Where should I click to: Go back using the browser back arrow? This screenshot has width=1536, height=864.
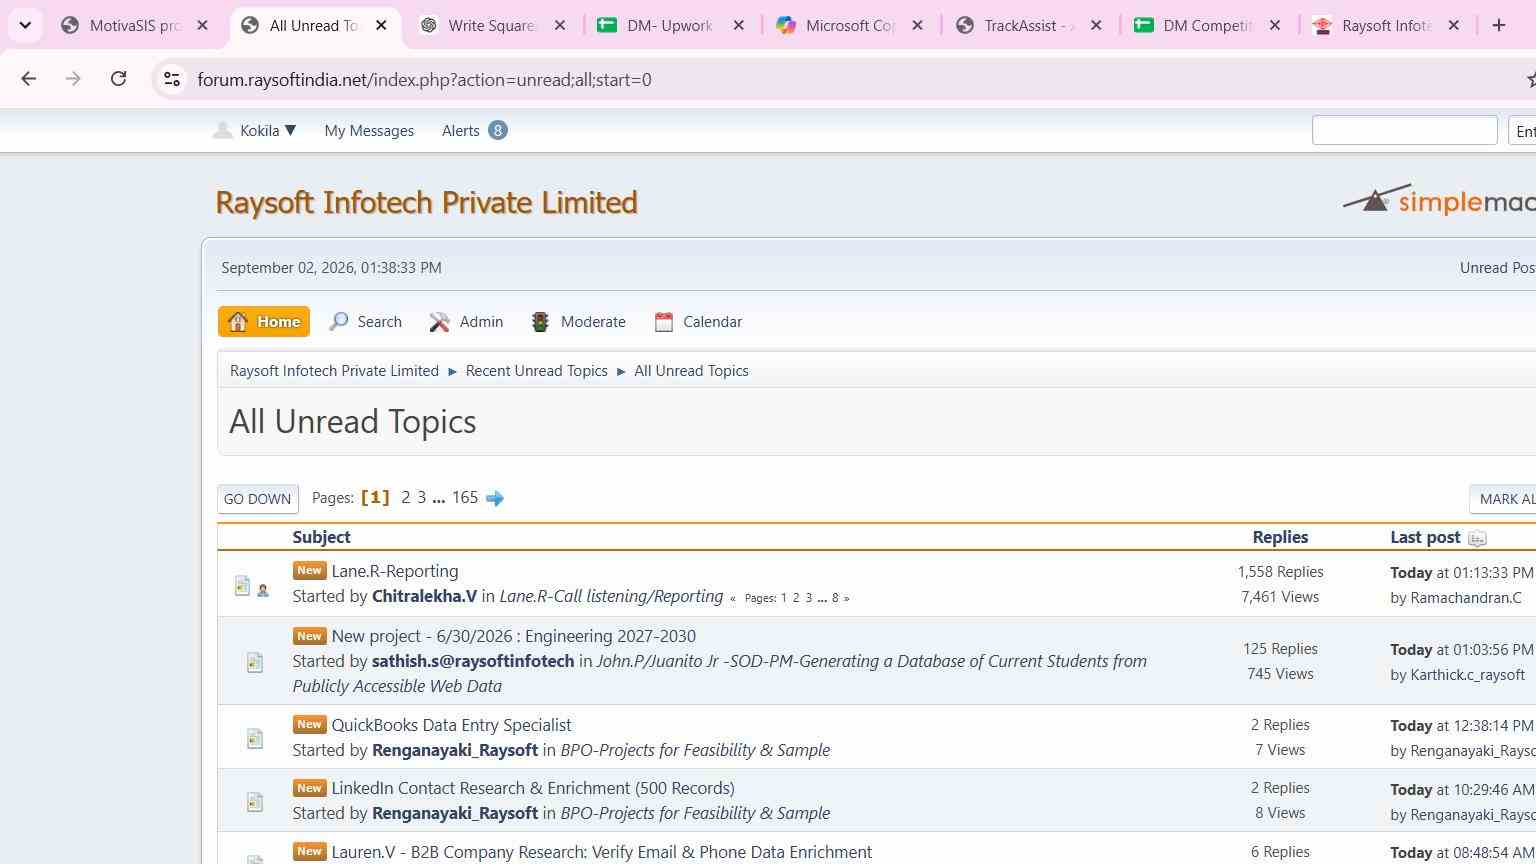click(28, 79)
